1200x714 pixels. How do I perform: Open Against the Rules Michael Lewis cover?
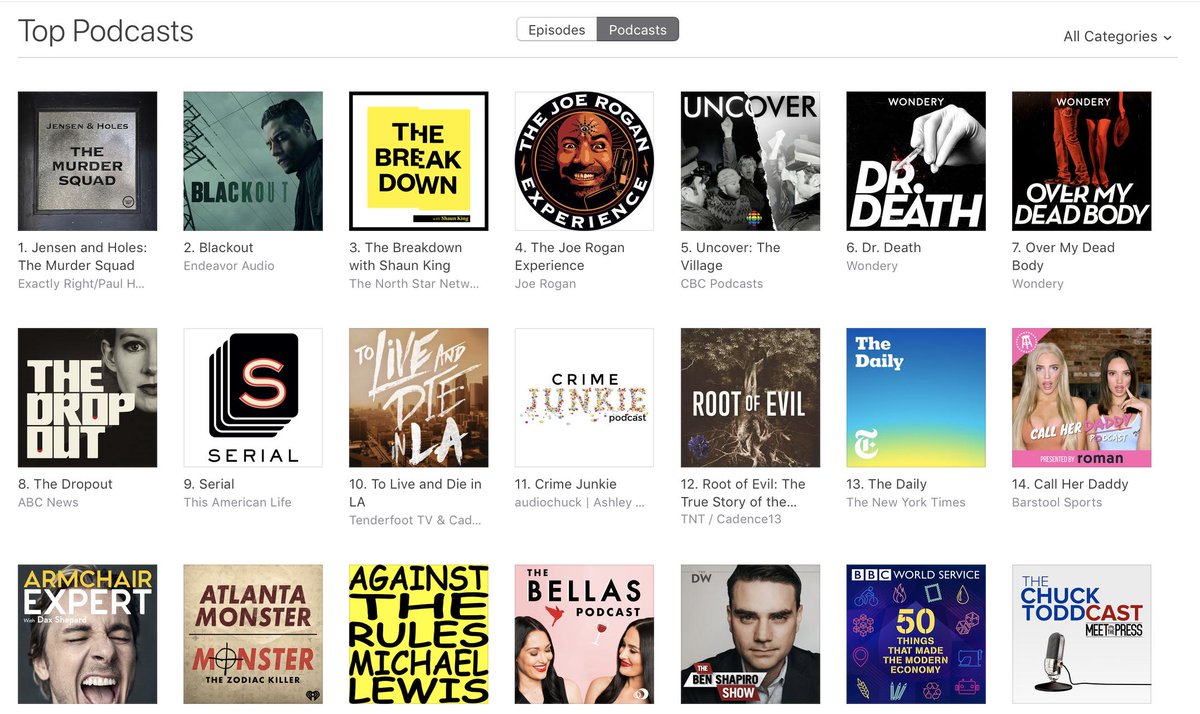[x=419, y=634]
